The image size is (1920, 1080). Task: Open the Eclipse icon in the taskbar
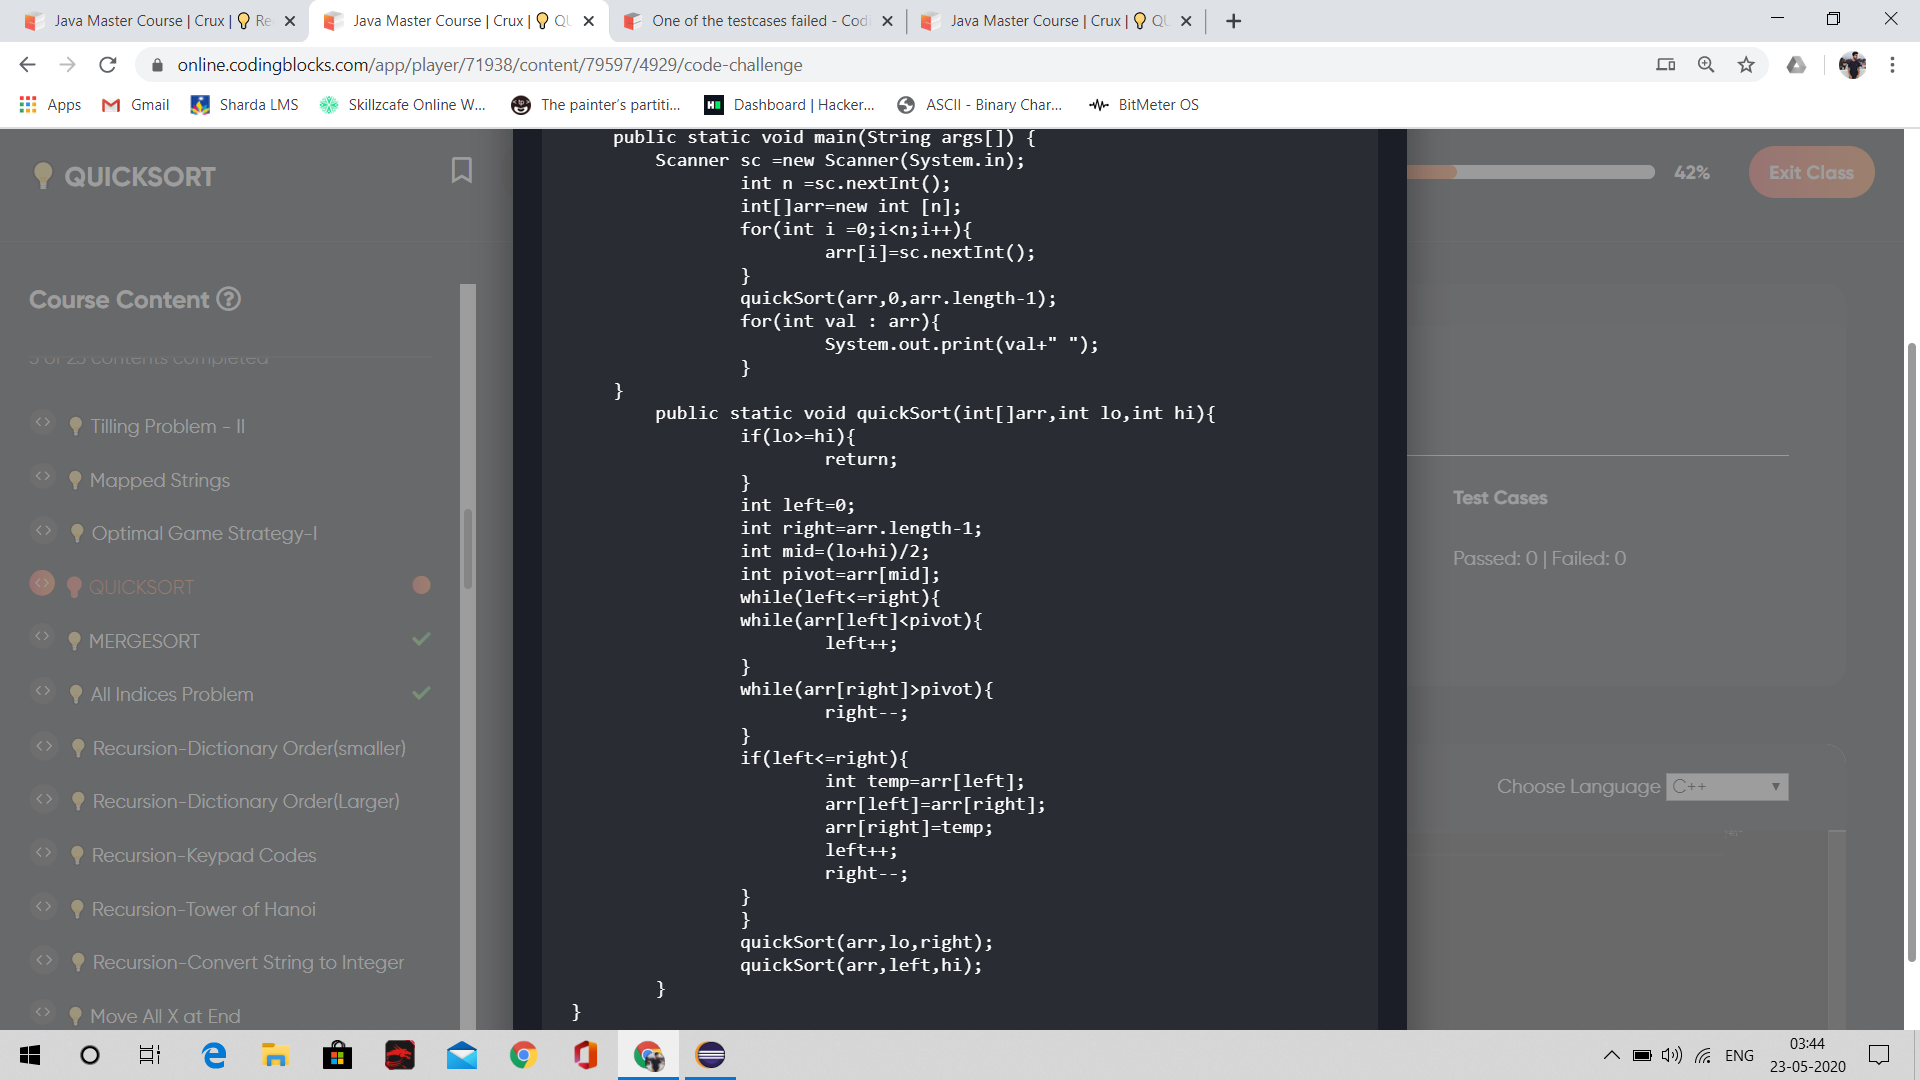710,1055
